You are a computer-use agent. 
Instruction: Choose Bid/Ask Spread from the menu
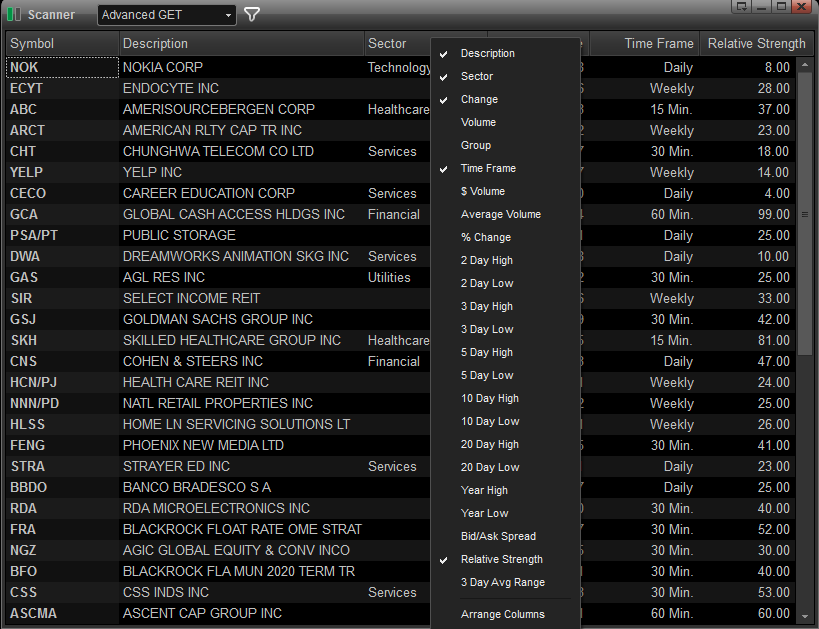(x=498, y=536)
